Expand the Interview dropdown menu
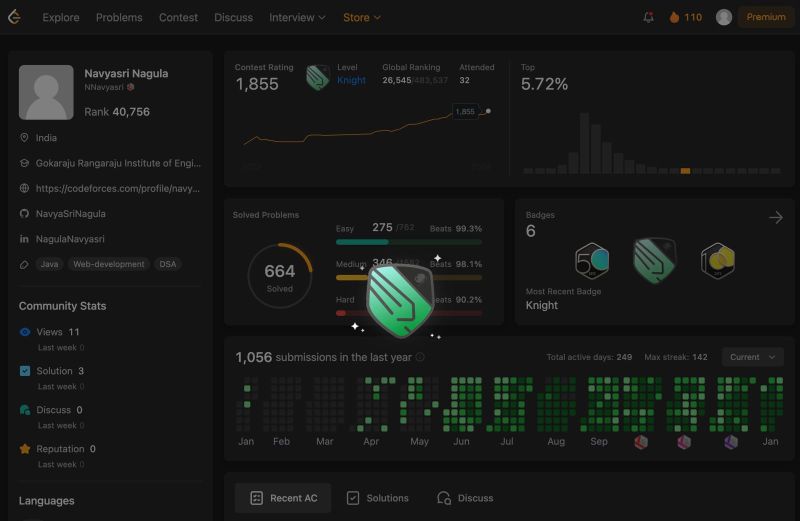Image resolution: width=800 pixels, height=521 pixels. click(297, 17)
